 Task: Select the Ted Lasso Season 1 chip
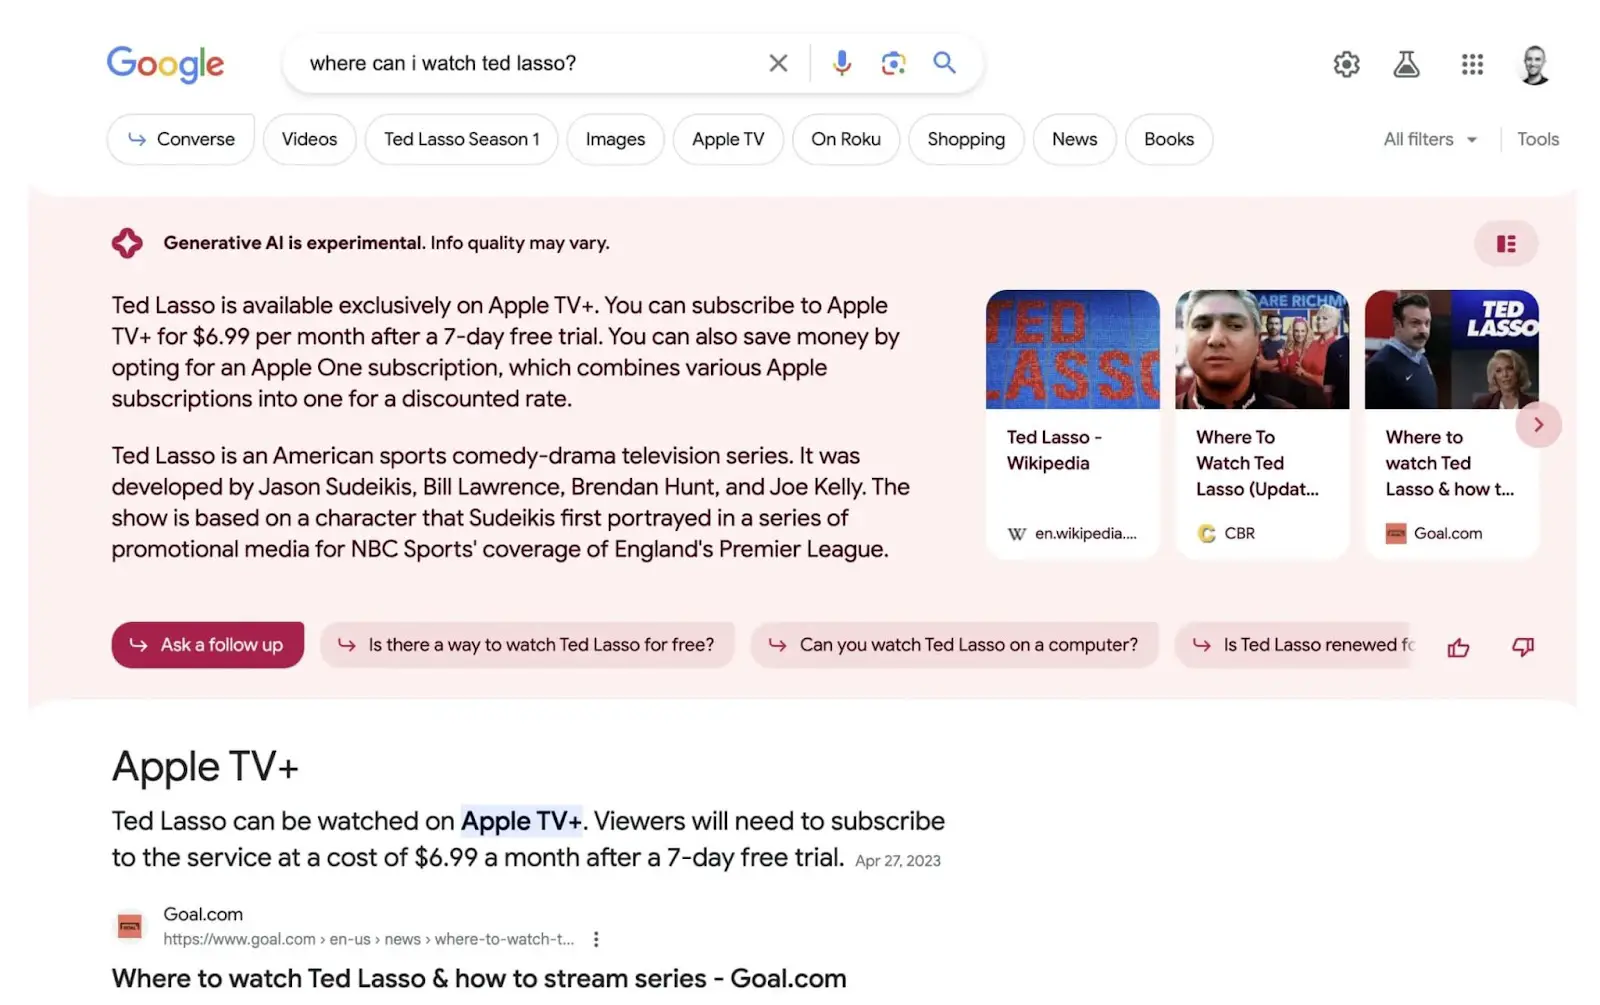[462, 140]
